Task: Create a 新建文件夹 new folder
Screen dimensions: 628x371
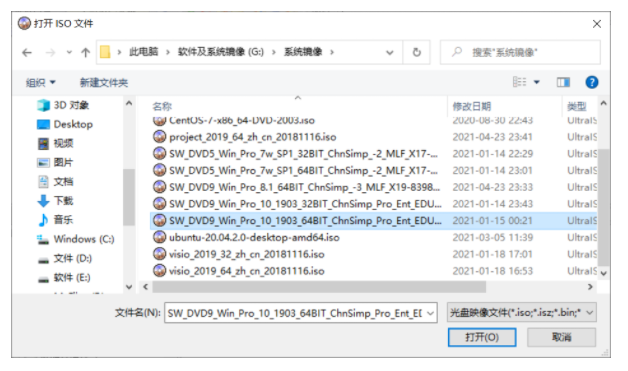Action: [104, 83]
